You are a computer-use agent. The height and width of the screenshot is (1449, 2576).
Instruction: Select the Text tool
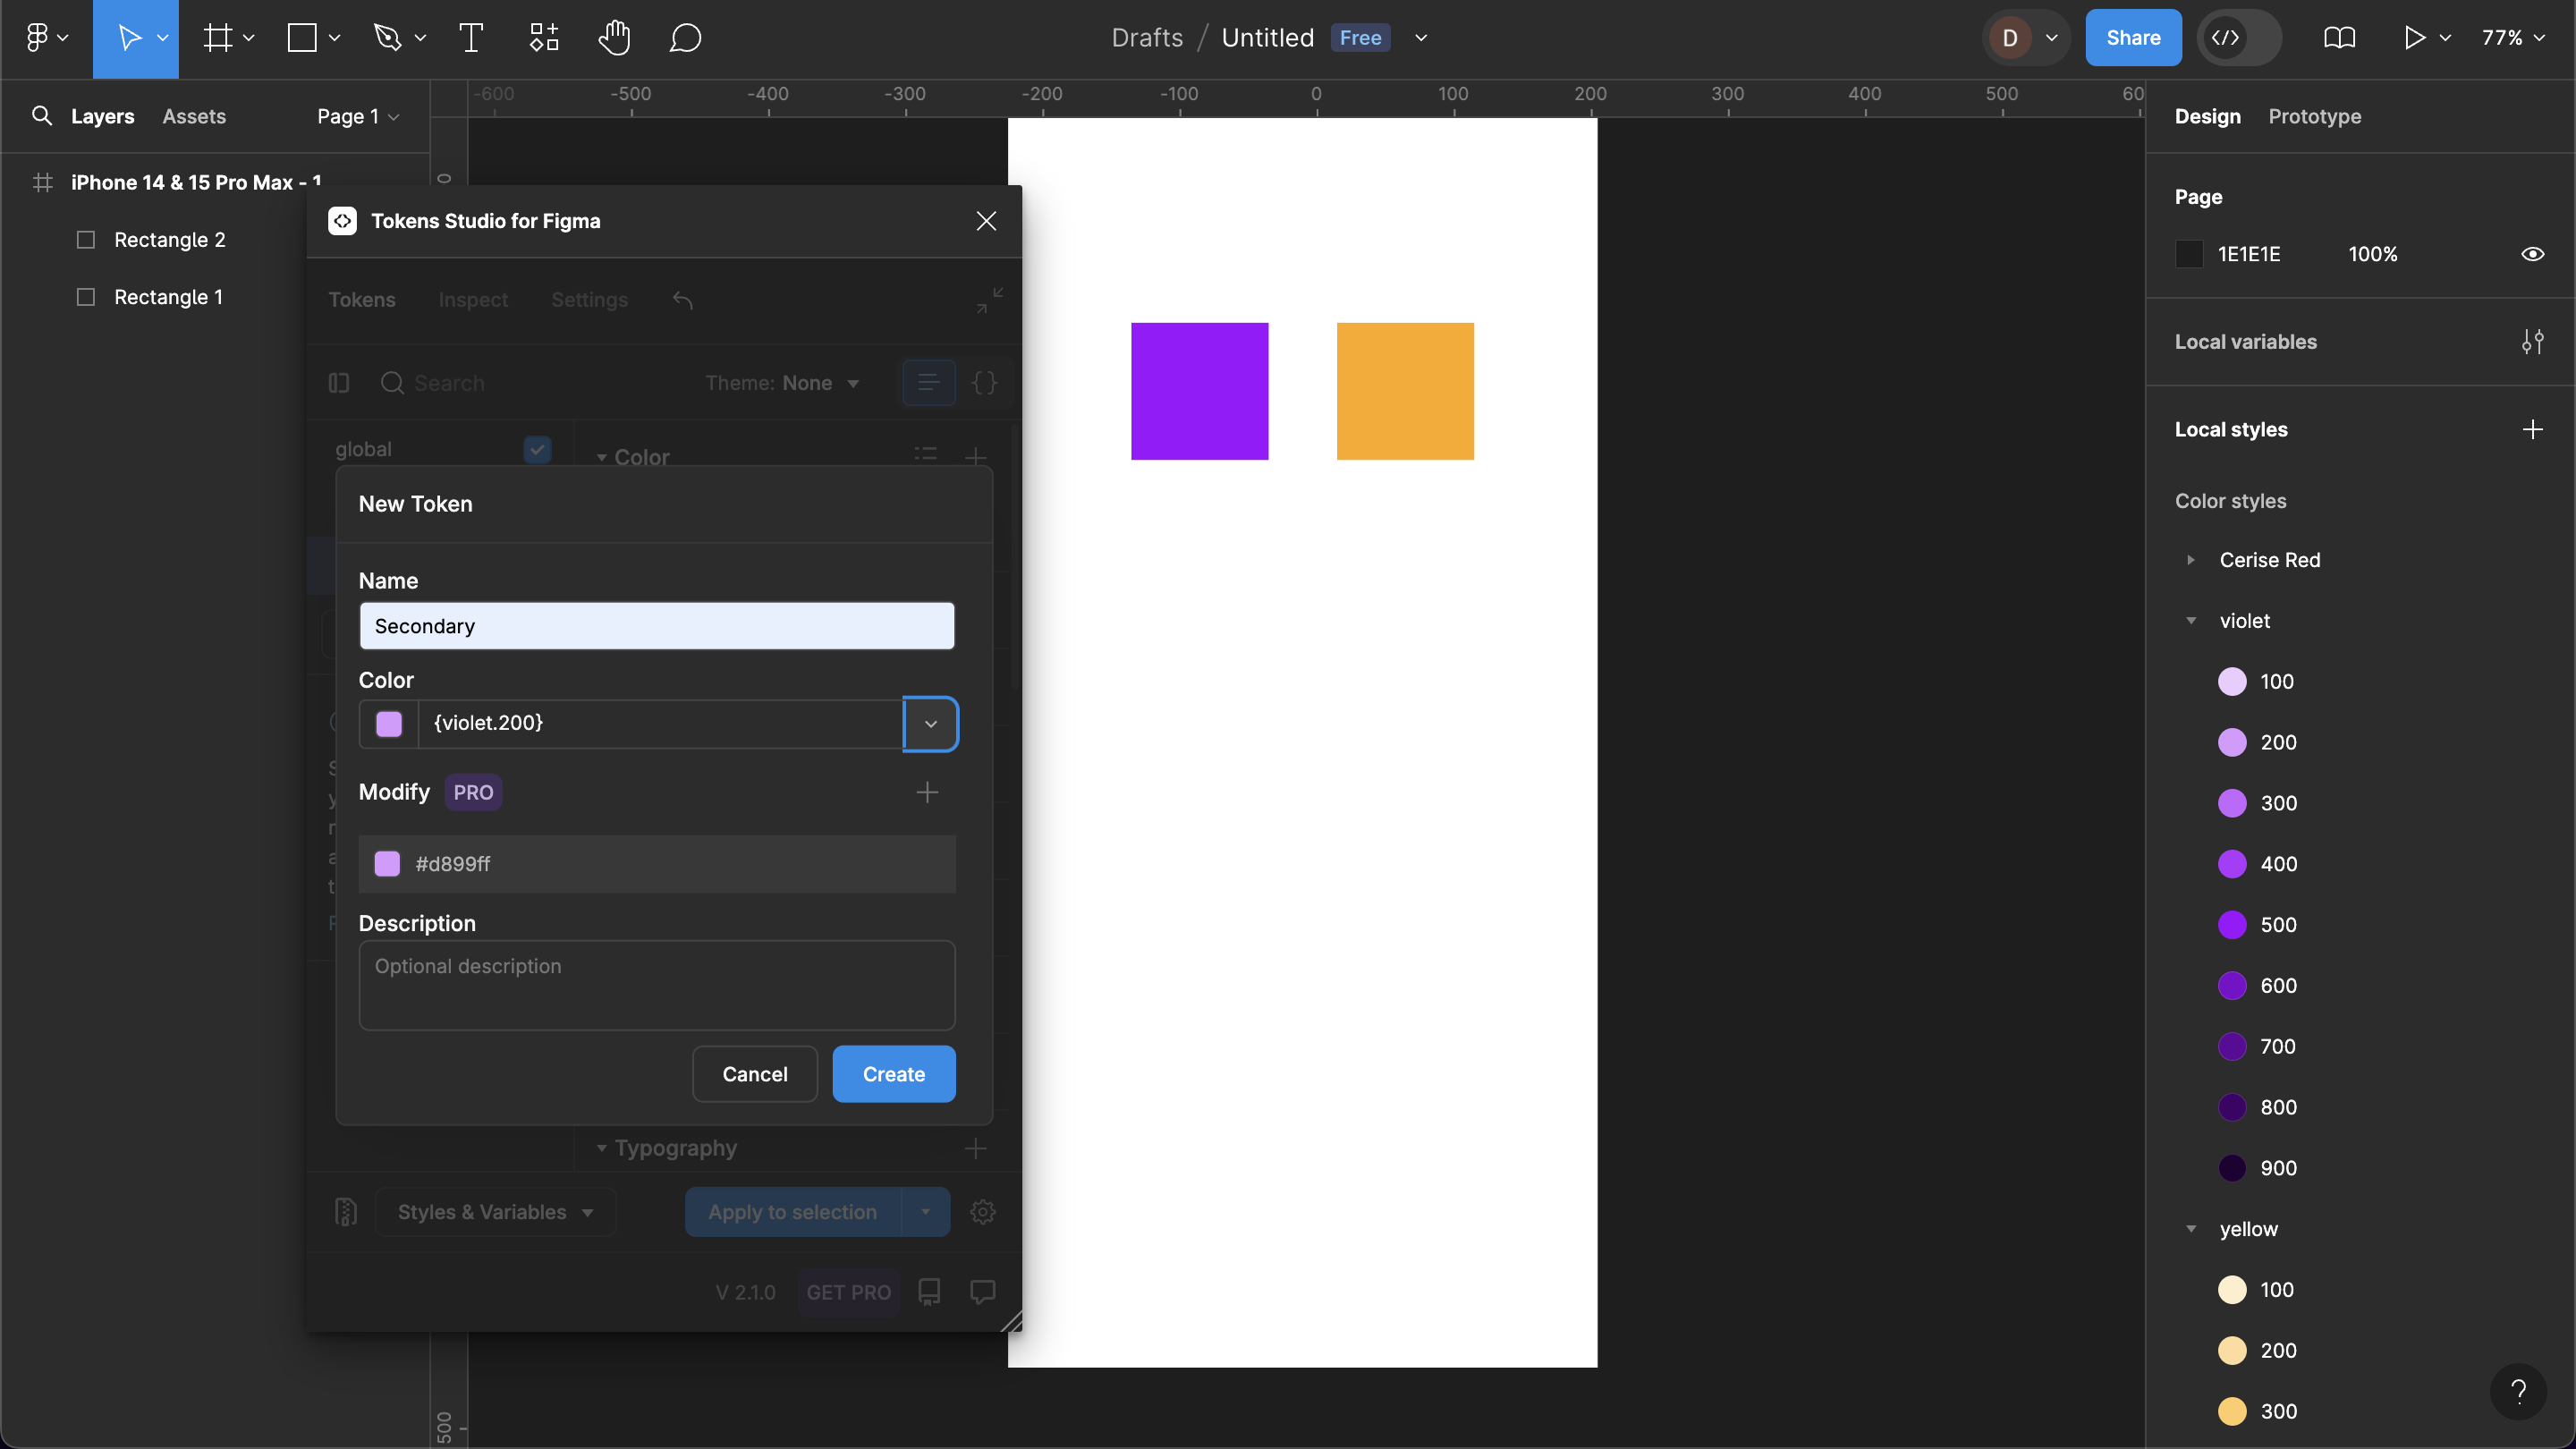471,38
